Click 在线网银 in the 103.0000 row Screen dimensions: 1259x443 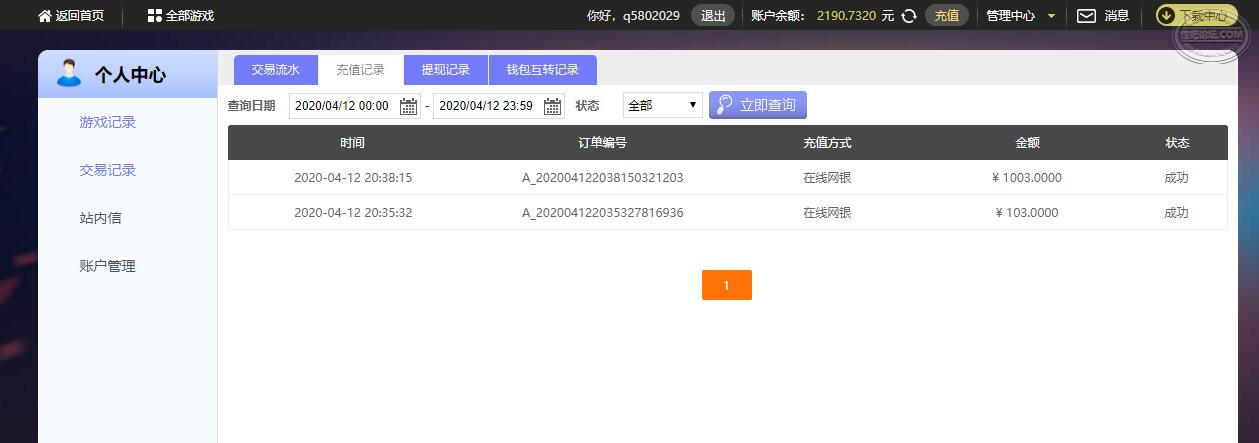pos(827,213)
